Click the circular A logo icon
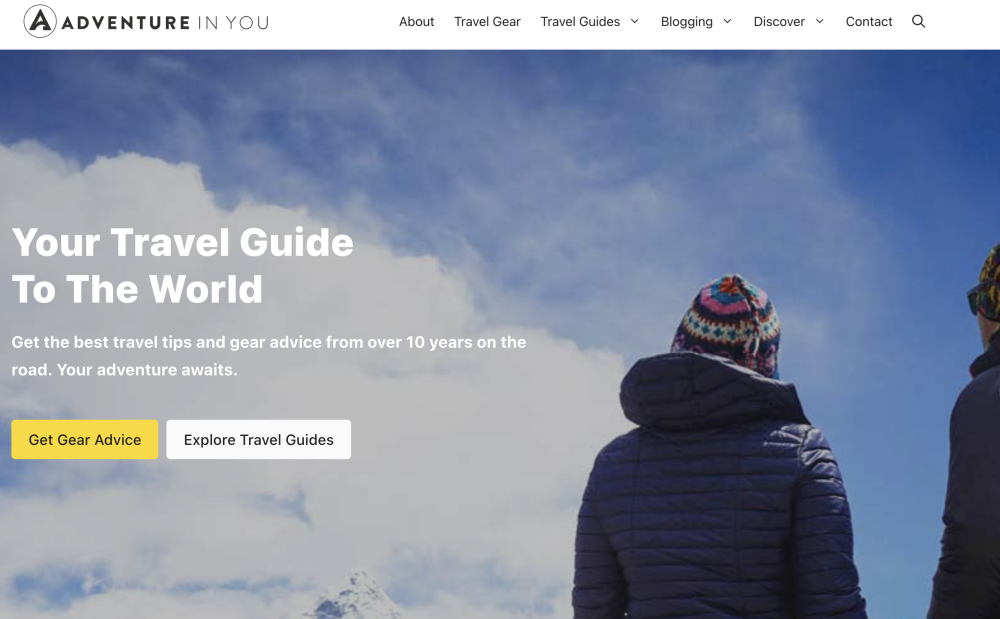This screenshot has height=619, width=1000. [x=40, y=21]
